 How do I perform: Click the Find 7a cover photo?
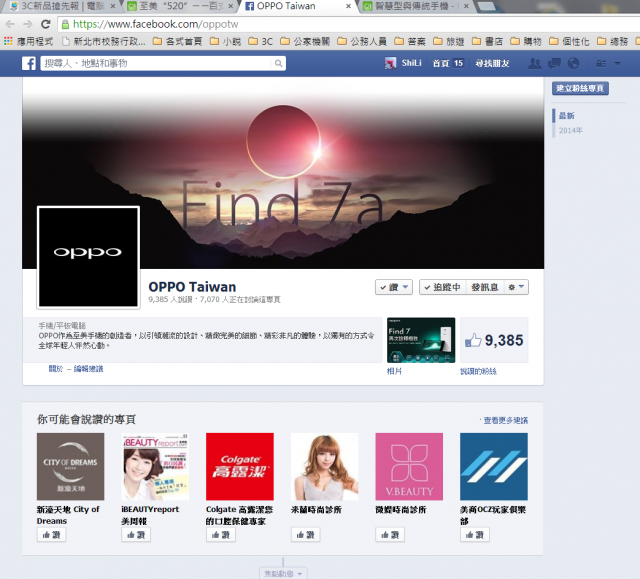click(283, 173)
